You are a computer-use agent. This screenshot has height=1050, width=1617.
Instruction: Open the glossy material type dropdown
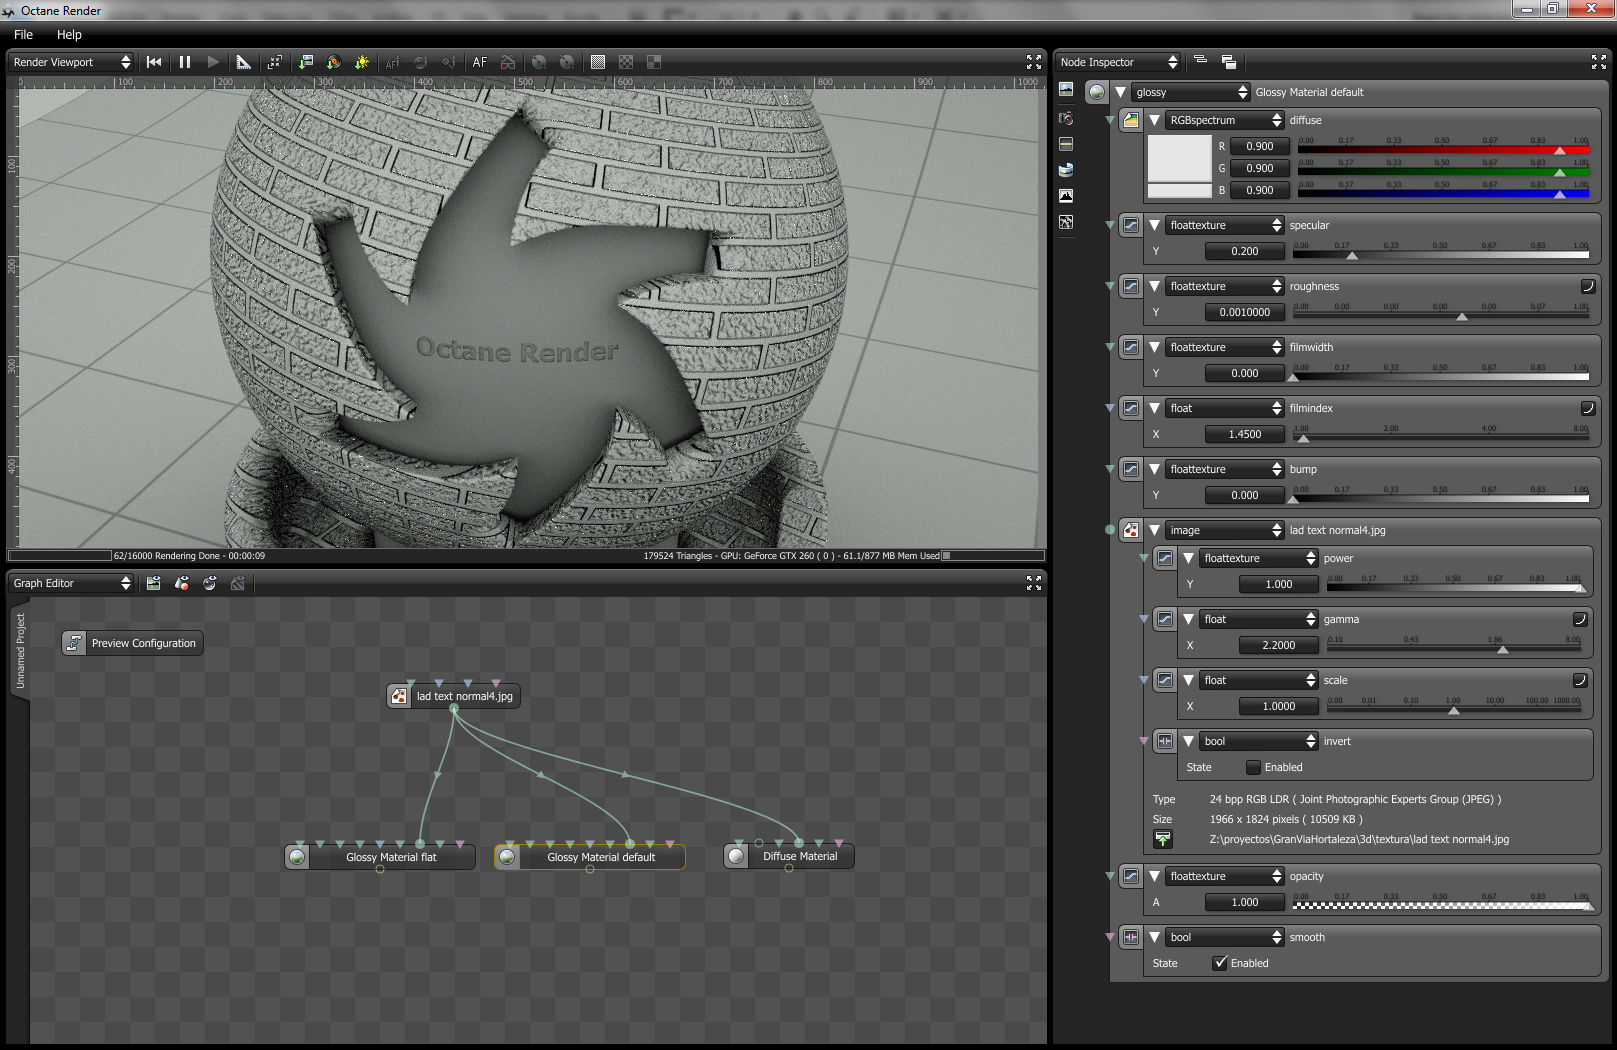[1191, 92]
